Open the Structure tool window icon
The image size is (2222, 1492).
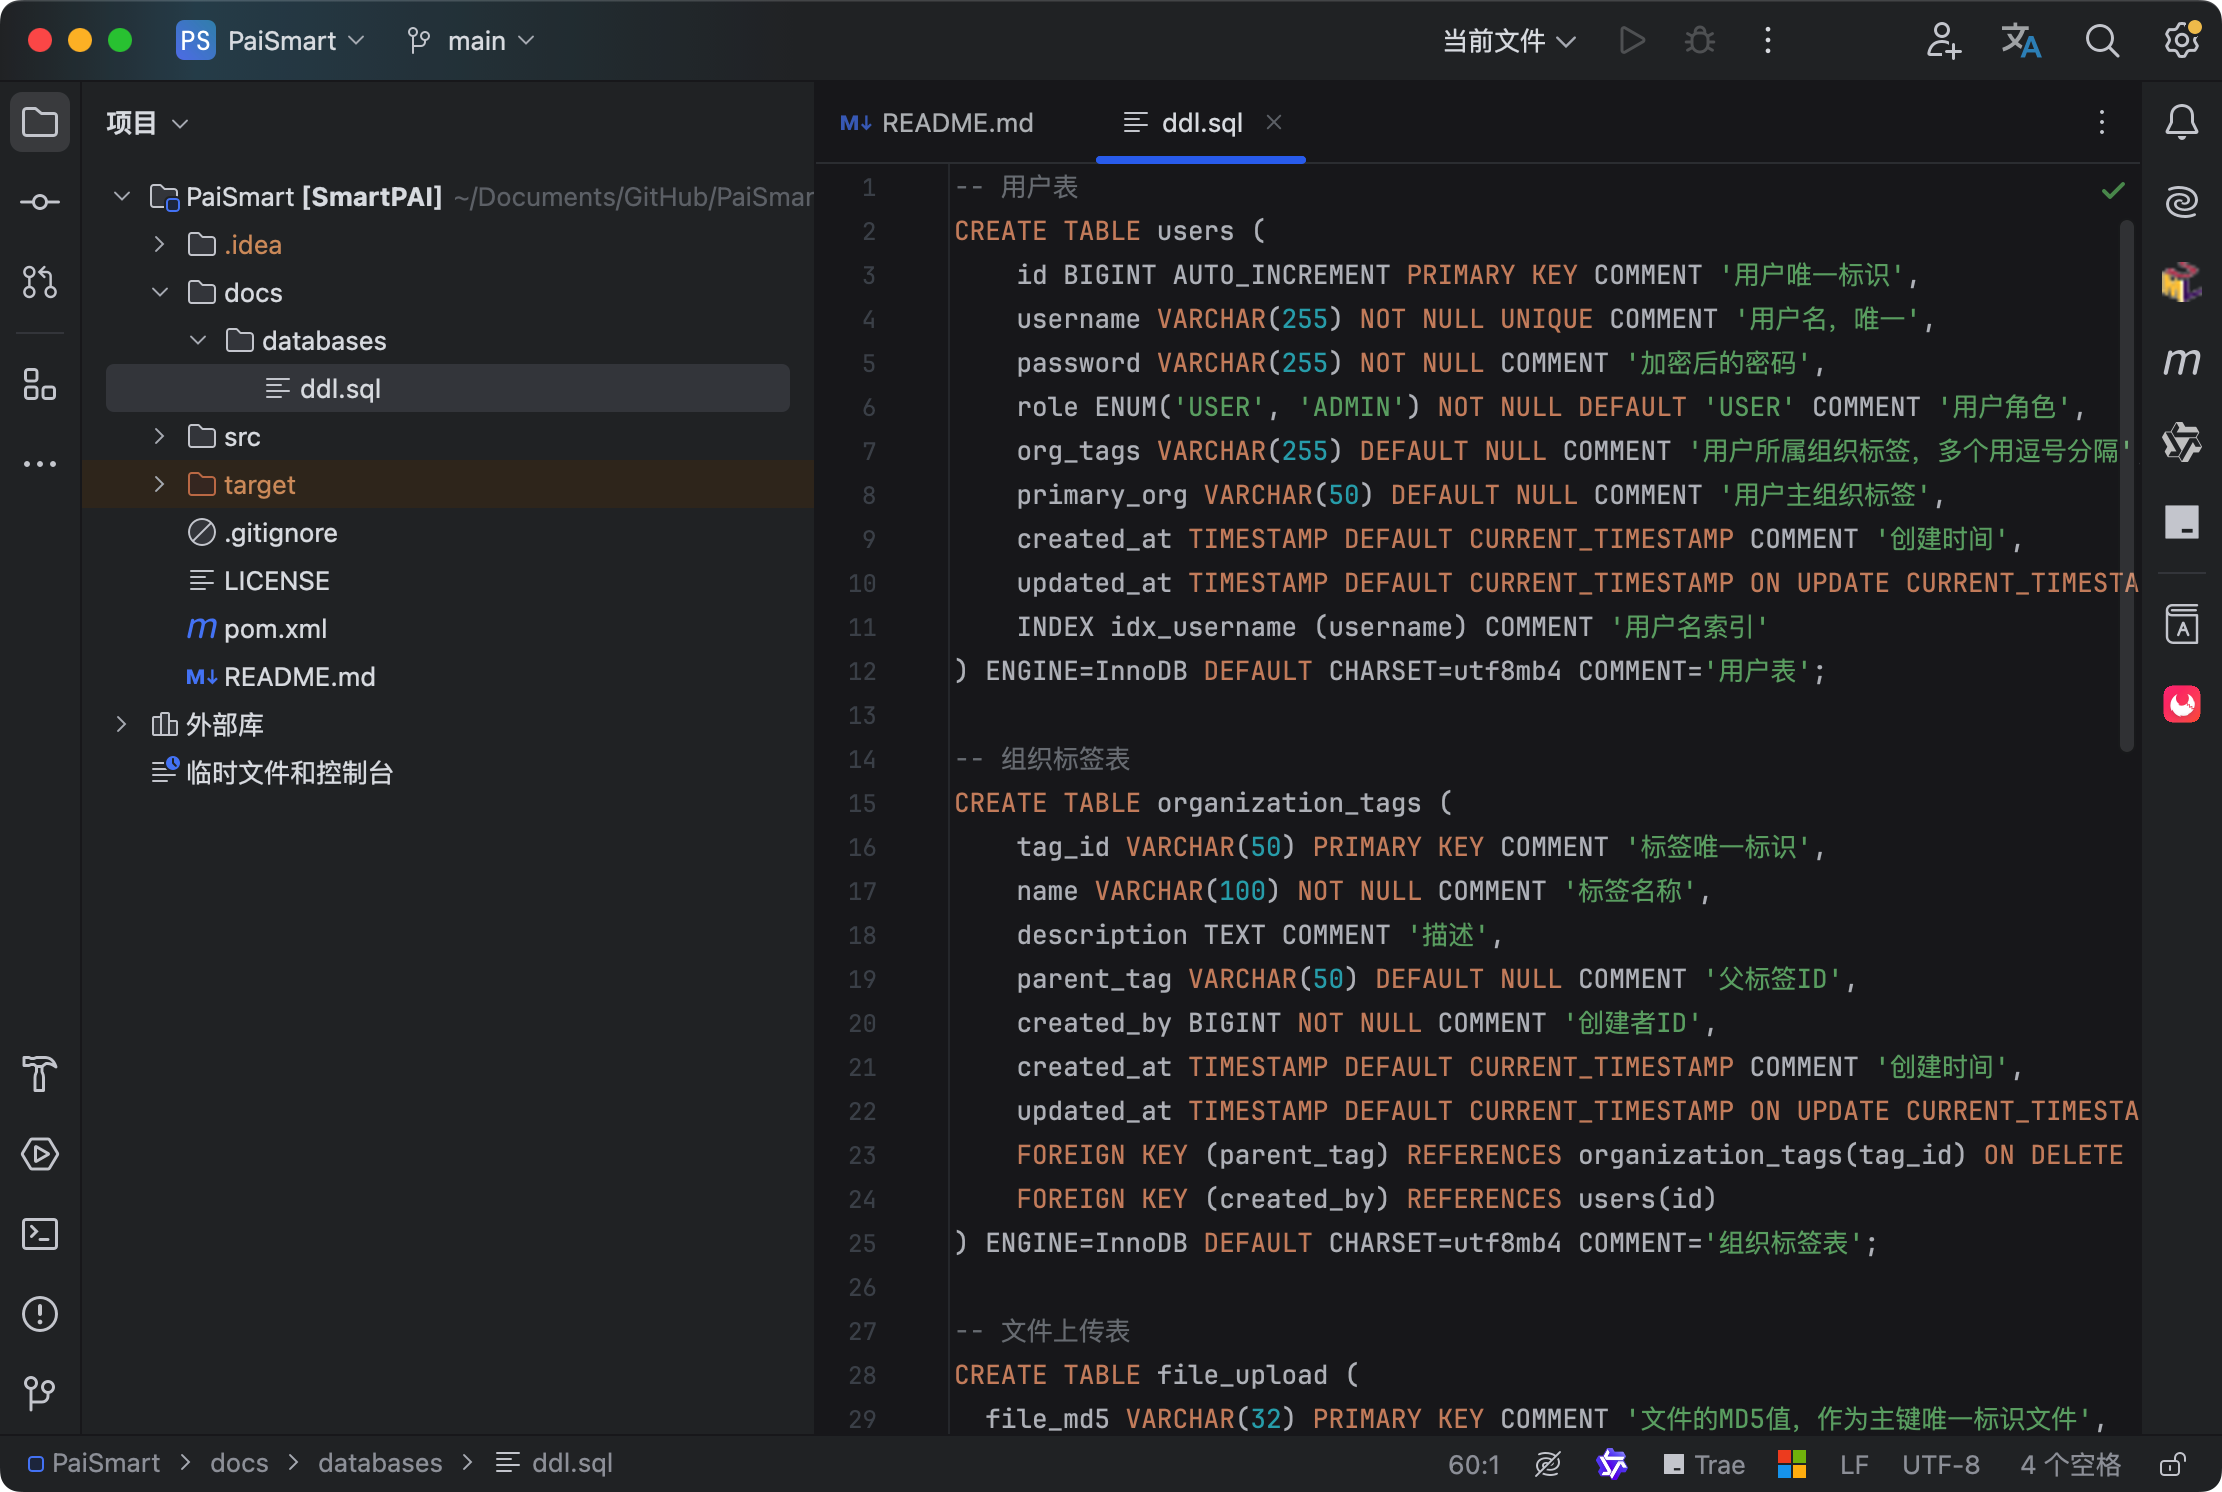[x=40, y=384]
